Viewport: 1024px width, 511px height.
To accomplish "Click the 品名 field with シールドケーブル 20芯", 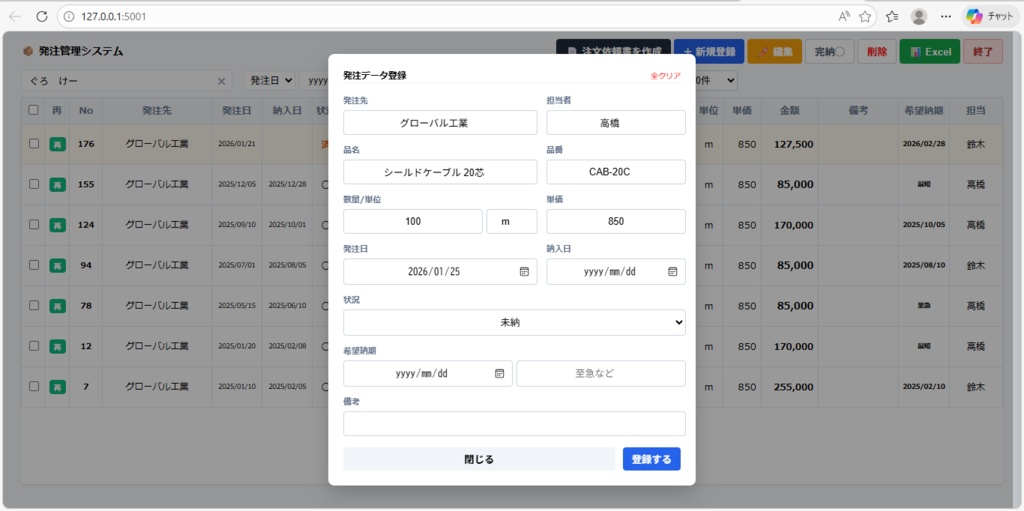I will (x=440, y=172).
